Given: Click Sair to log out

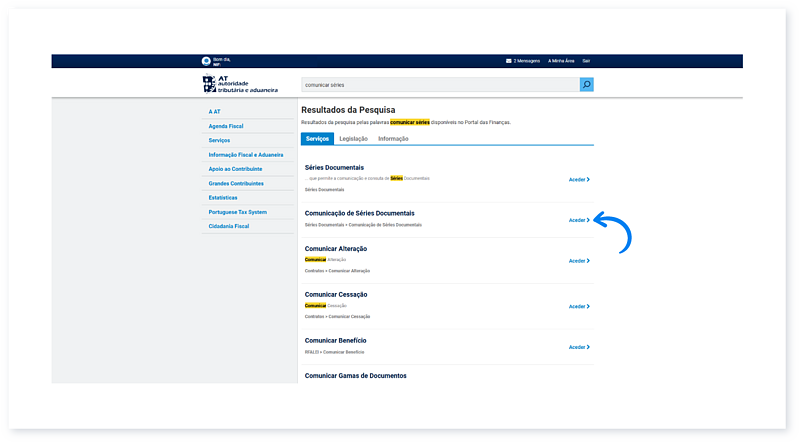Looking at the screenshot, I should (x=586, y=61).
